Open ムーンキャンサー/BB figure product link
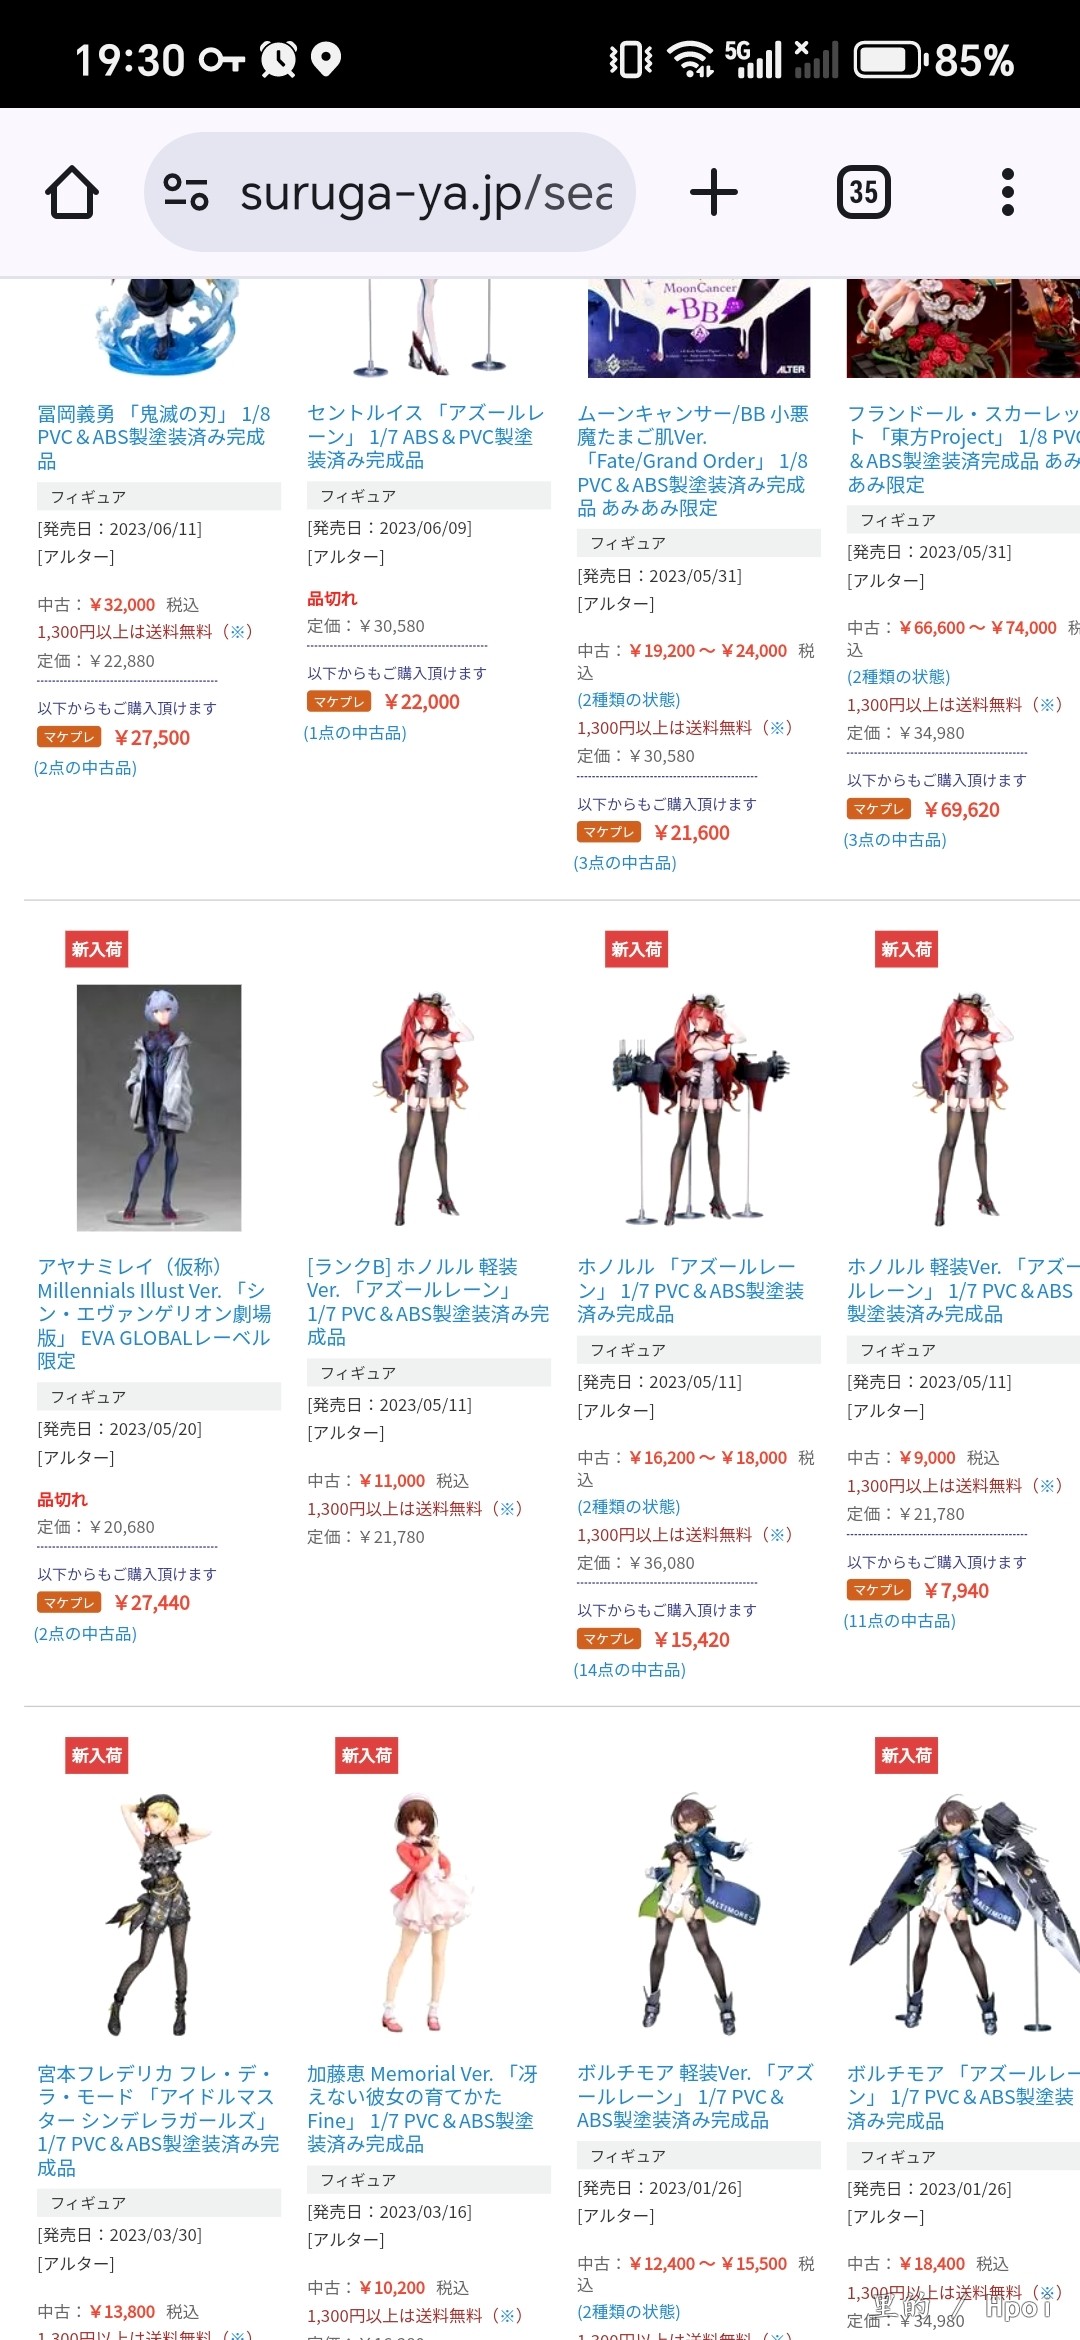The image size is (1080, 2340). 693,461
